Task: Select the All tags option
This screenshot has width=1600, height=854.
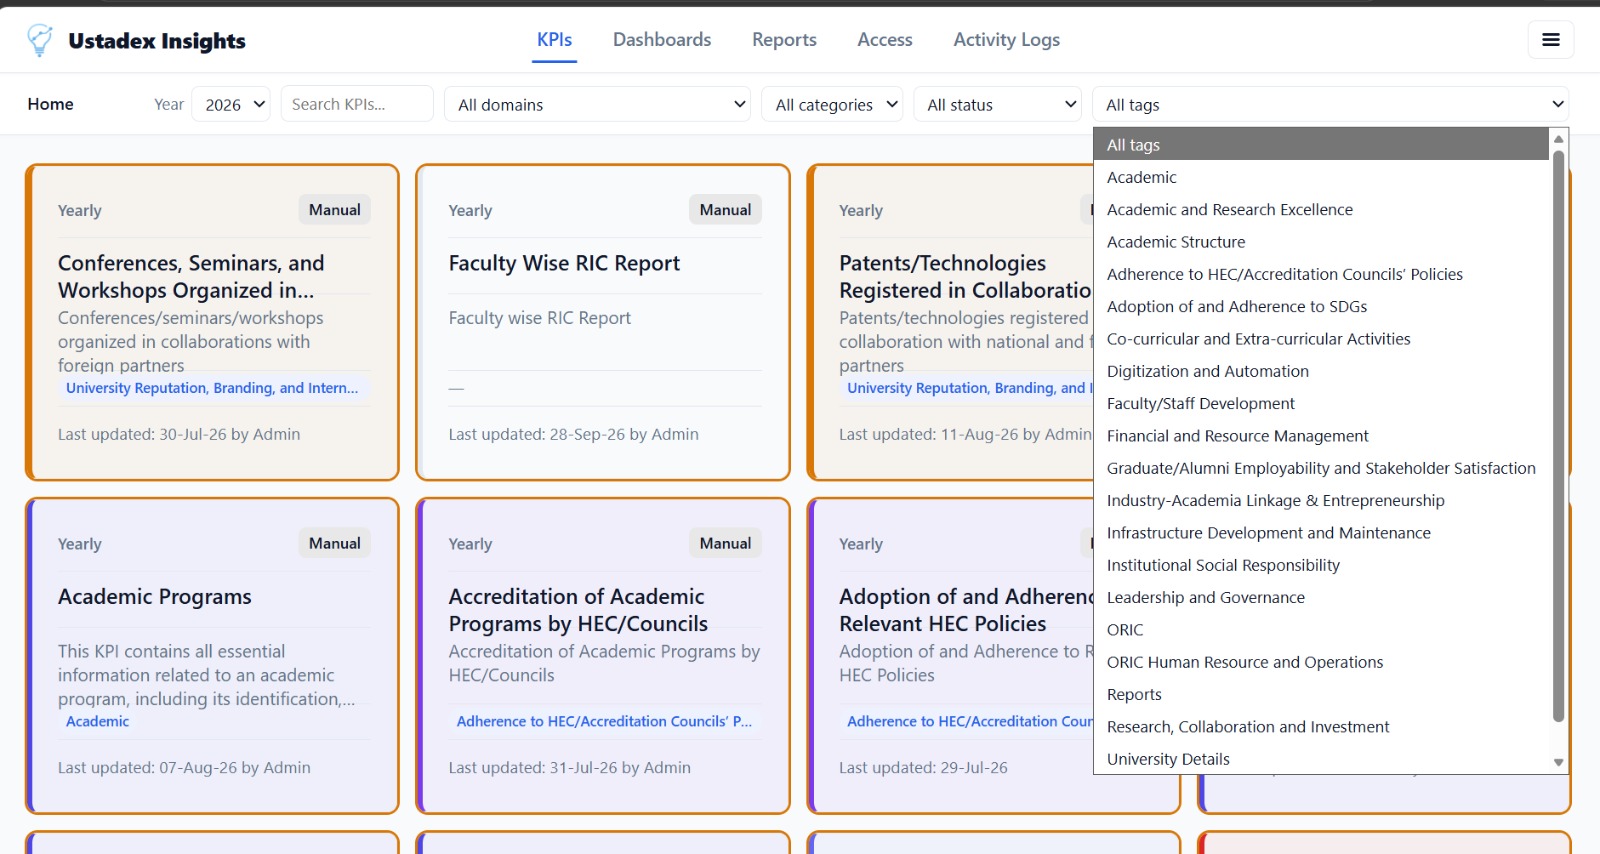Action: pyautogui.click(x=1321, y=145)
